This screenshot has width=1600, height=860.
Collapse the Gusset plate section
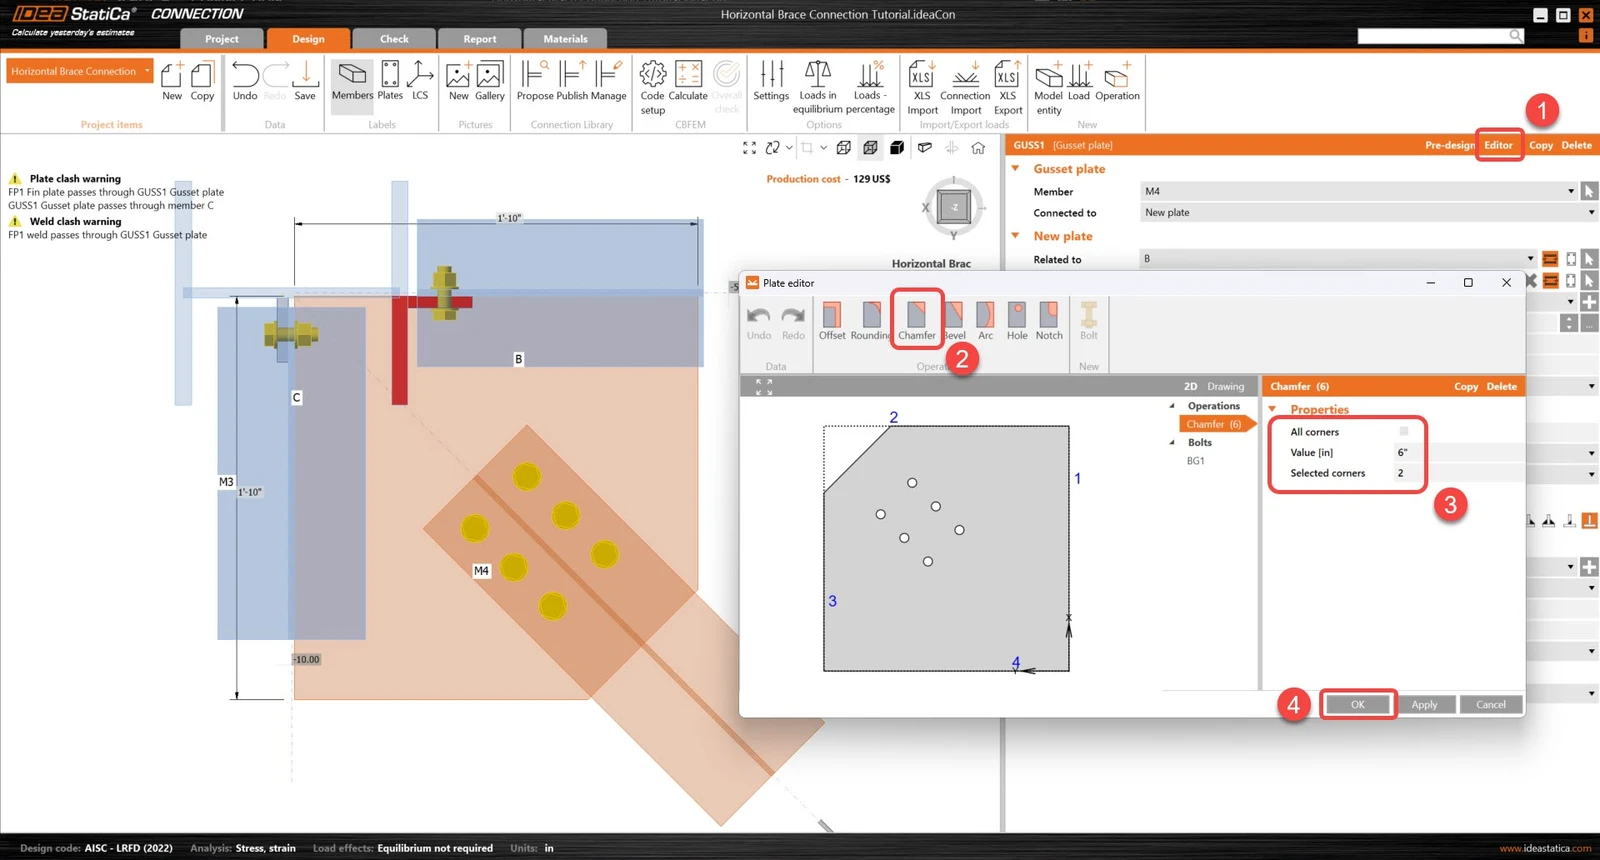click(x=1015, y=169)
